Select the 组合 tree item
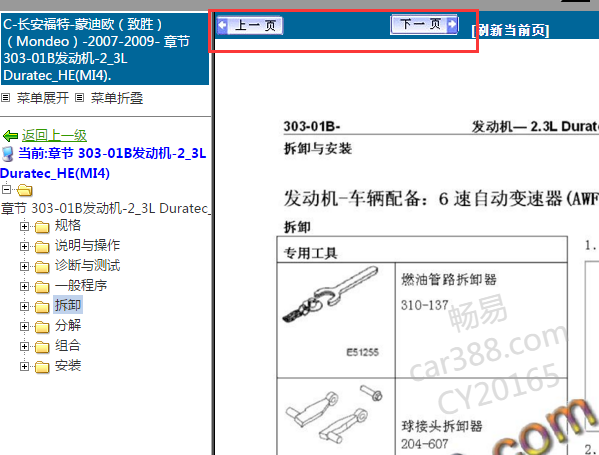 coord(68,345)
